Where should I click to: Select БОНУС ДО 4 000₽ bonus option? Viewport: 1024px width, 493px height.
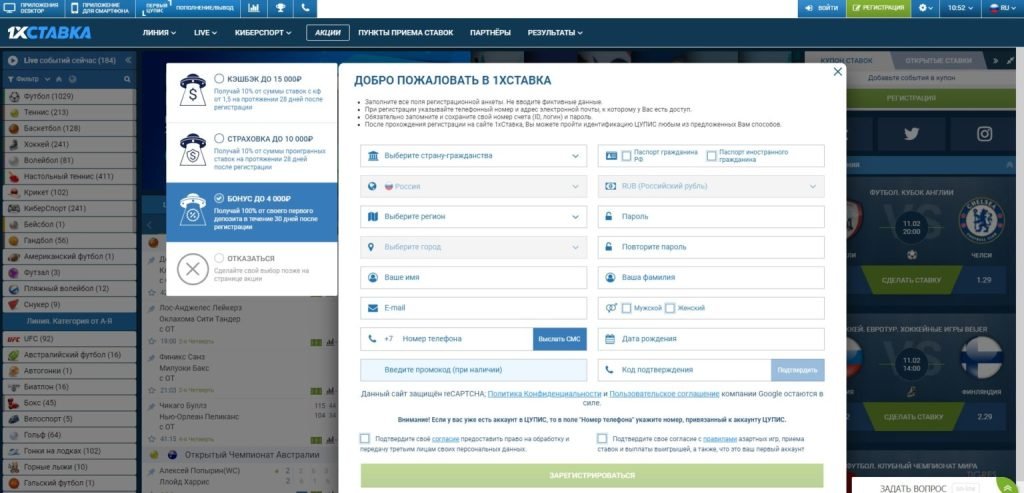219,198
